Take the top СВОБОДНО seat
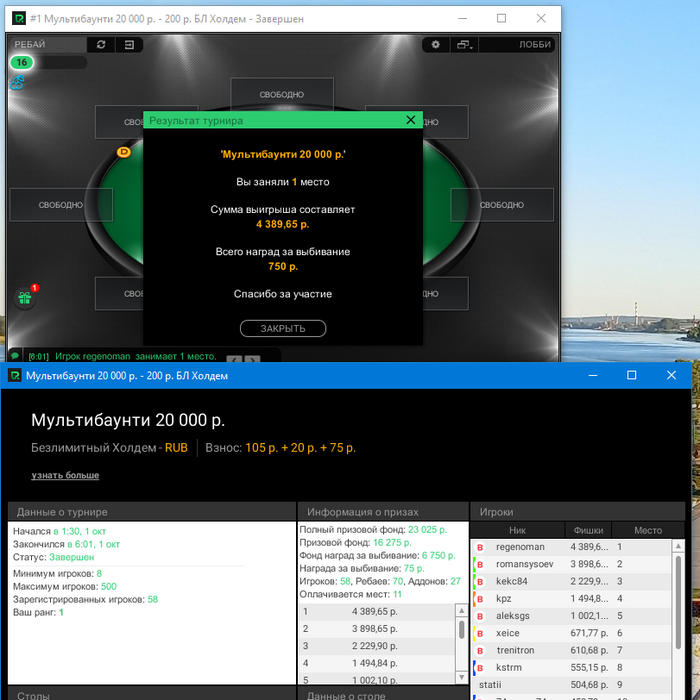Screen dimensions: 700x700 click(x=282, y=94)
